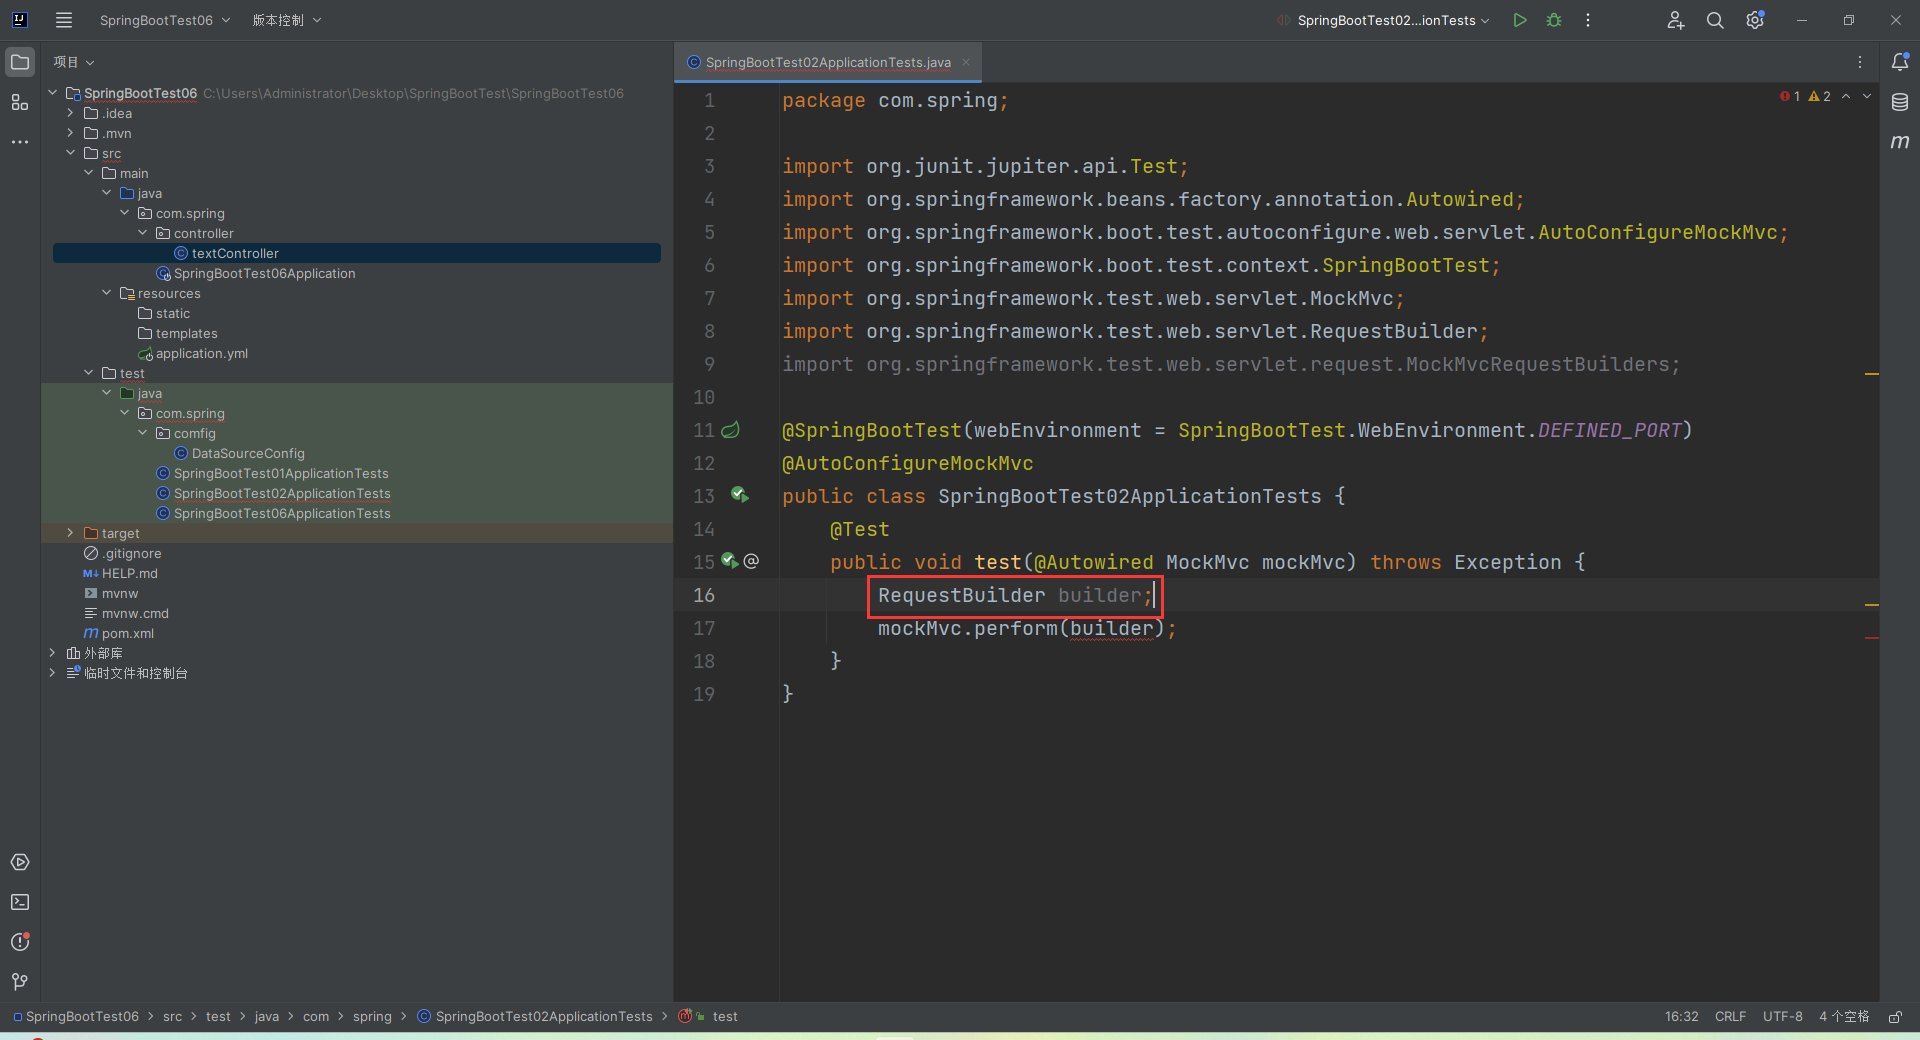Open Search Everywhere magnifier
This screenshot has height=1040, width=1920.
pyautogui.click(x=1715, y=20)
